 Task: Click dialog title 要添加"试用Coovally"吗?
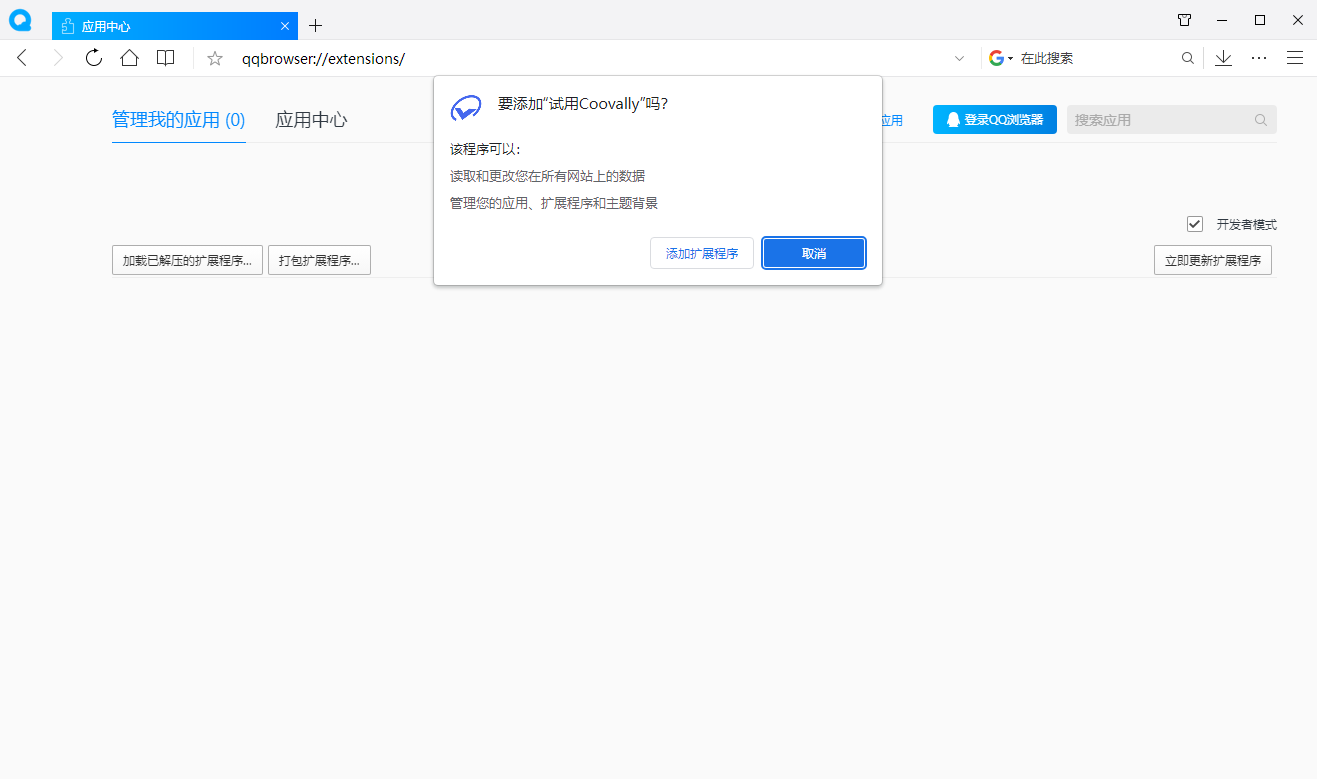click(583, 104)
